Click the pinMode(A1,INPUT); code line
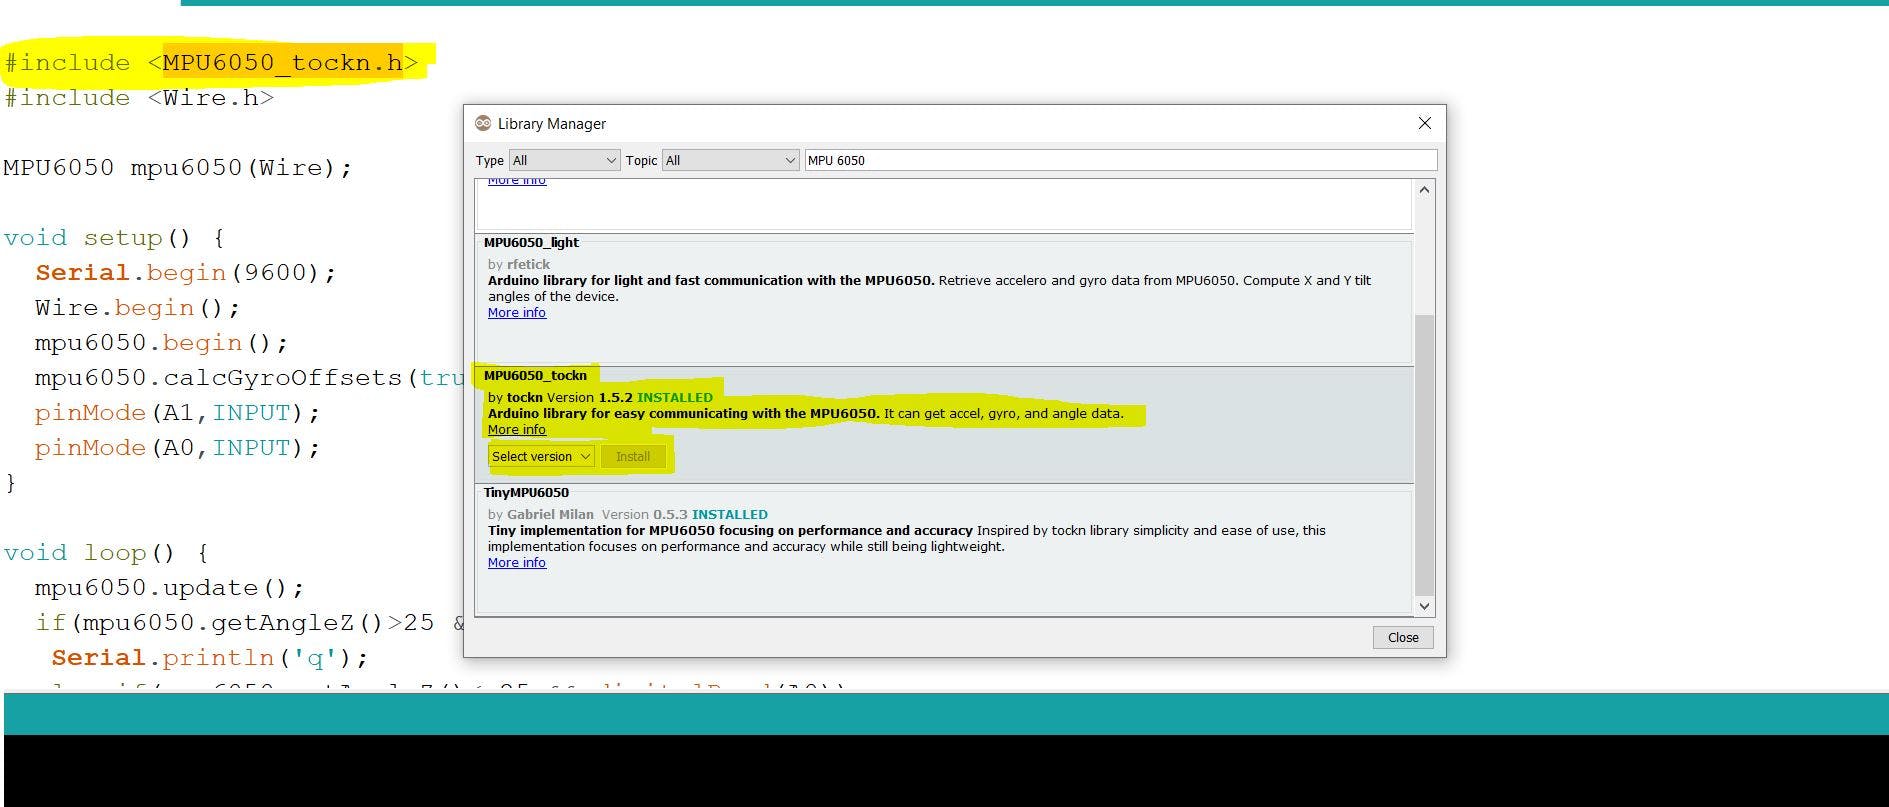Image resolution: width=1889 pixels, height=807 pixels. point(178,413)
